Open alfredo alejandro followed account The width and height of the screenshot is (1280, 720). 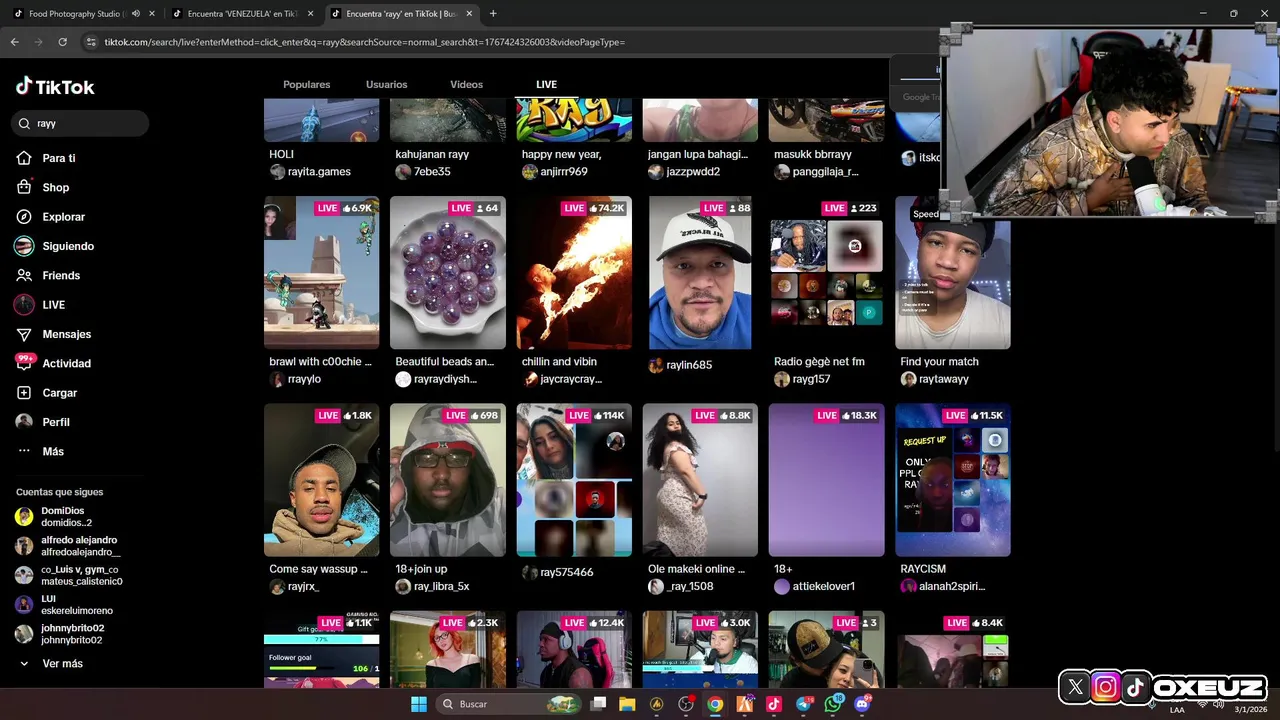pyautogui.click(x=68, y=546)
